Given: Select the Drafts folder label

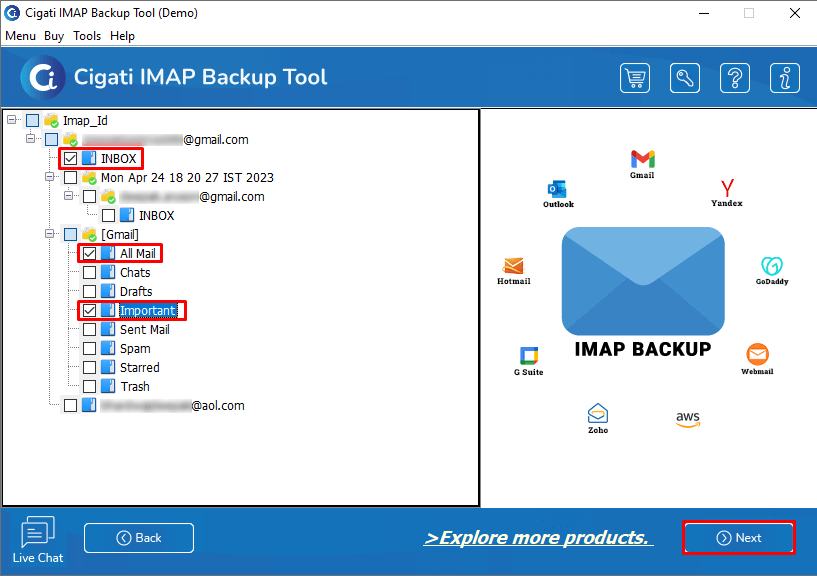Looking at the screenshot, I should [136, 291].
